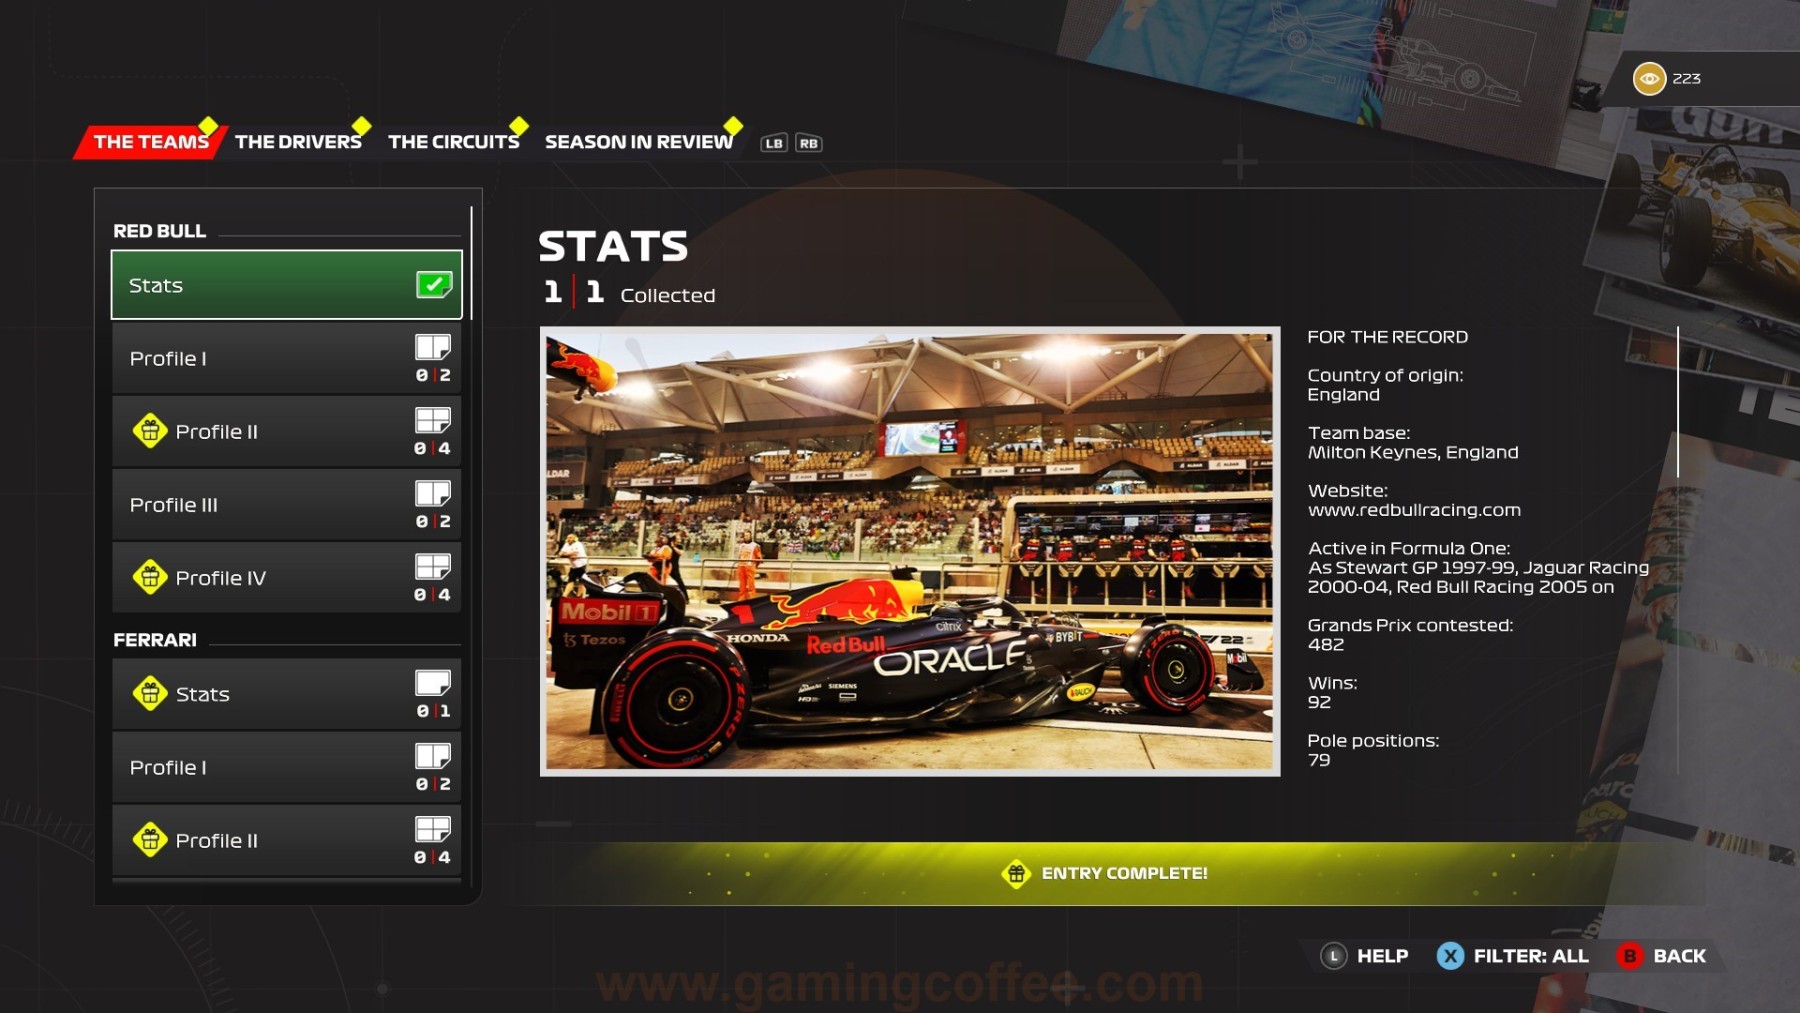
Task: Change FILTER: ALL setting
Action: pos(1513,956)
